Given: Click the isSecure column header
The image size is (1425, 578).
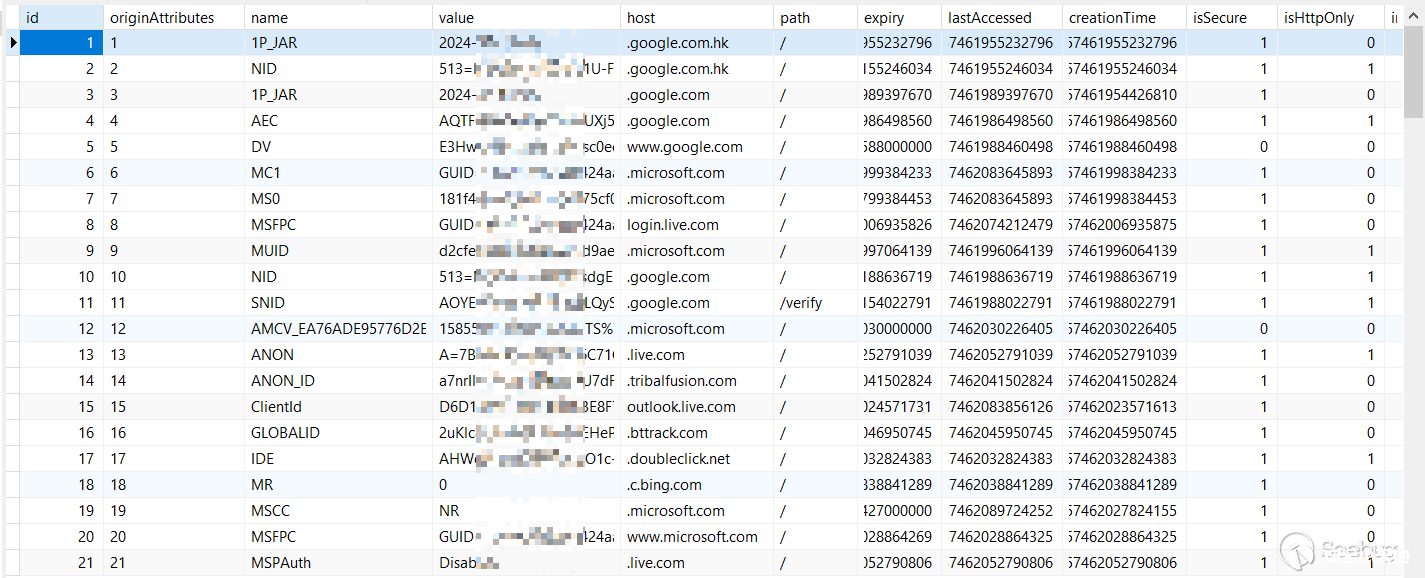Looking at the screenshot, I should [x=1232, y=18].
